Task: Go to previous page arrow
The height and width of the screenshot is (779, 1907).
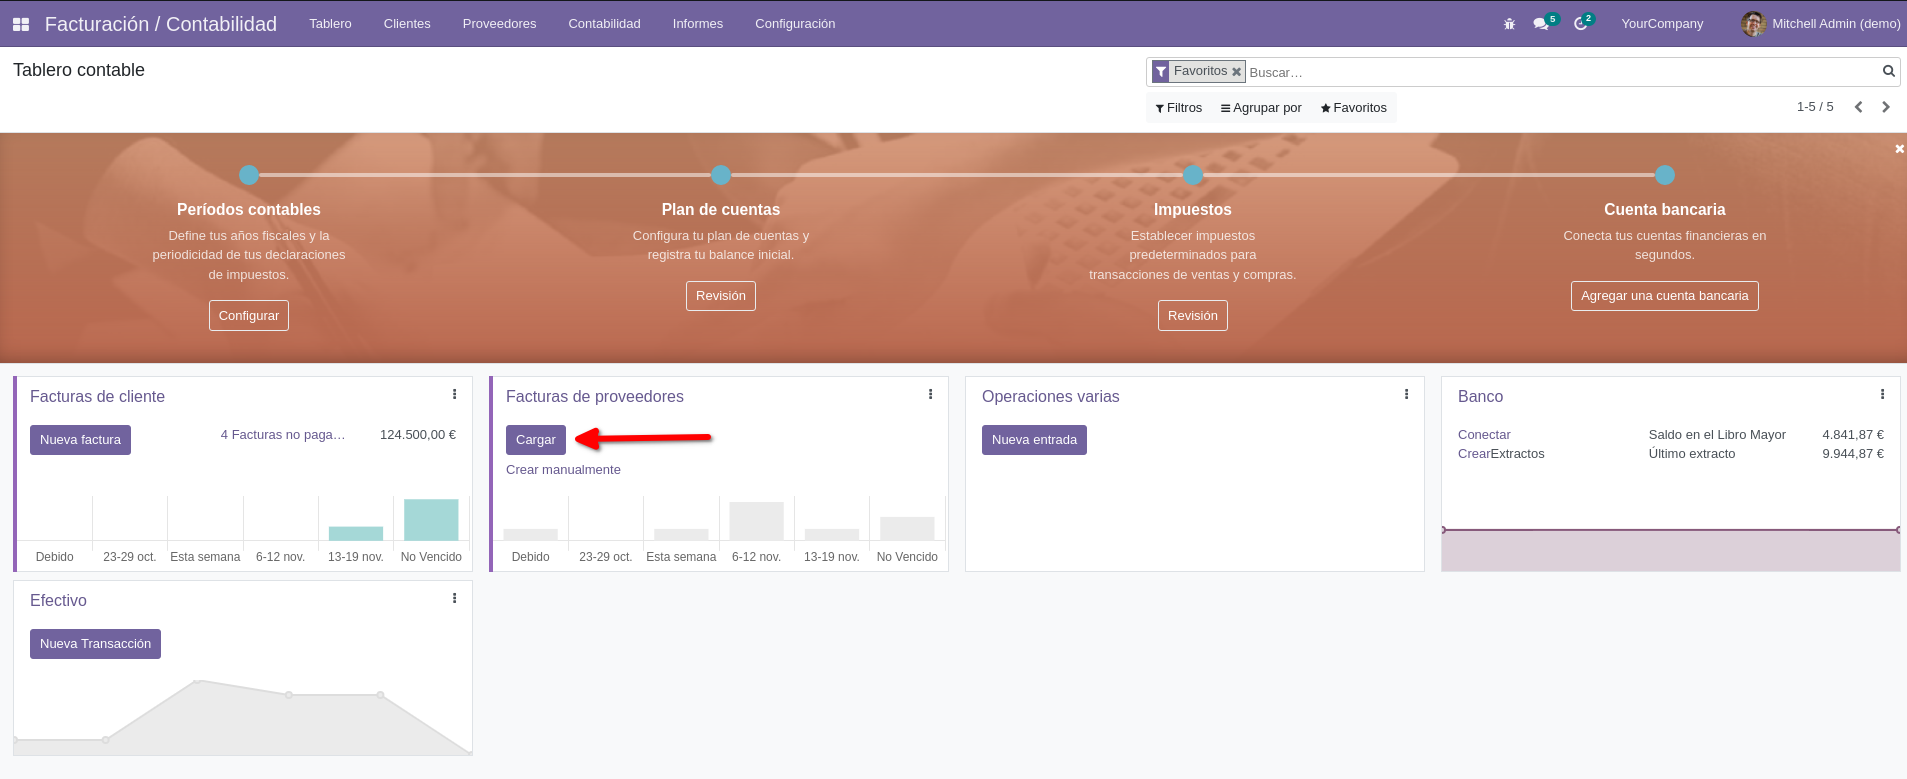Action: point(1858,107)
